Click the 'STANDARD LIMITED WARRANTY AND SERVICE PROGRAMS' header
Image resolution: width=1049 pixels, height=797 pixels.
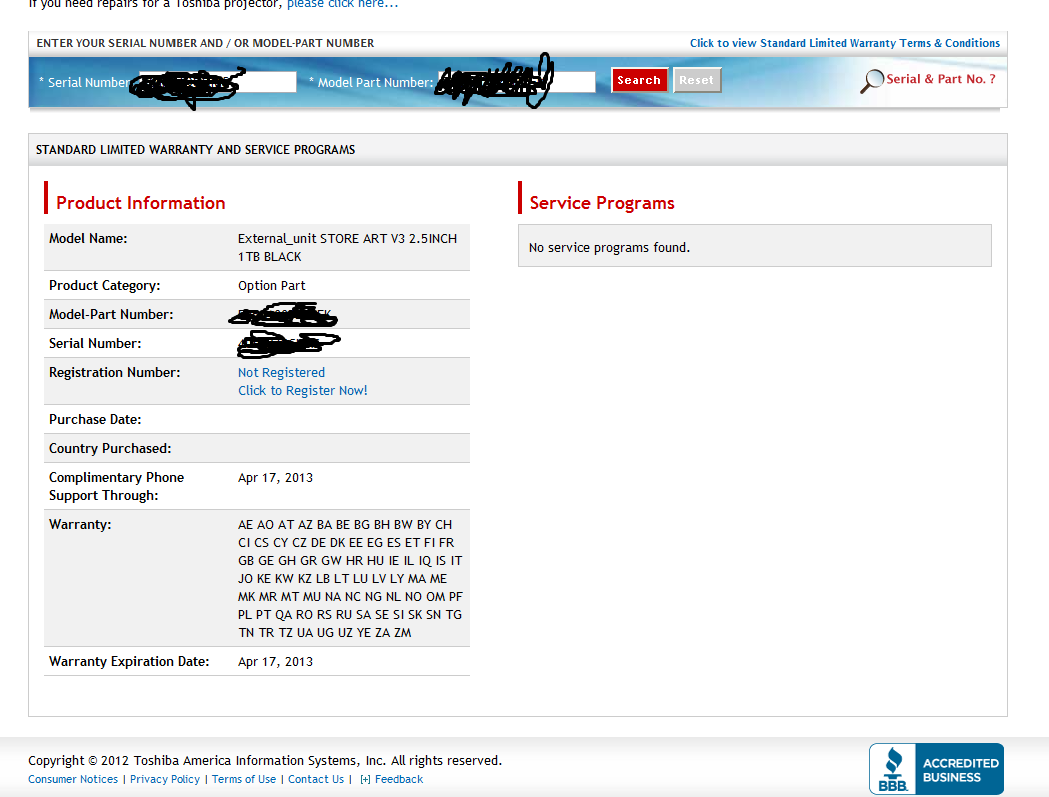(195, 150)
